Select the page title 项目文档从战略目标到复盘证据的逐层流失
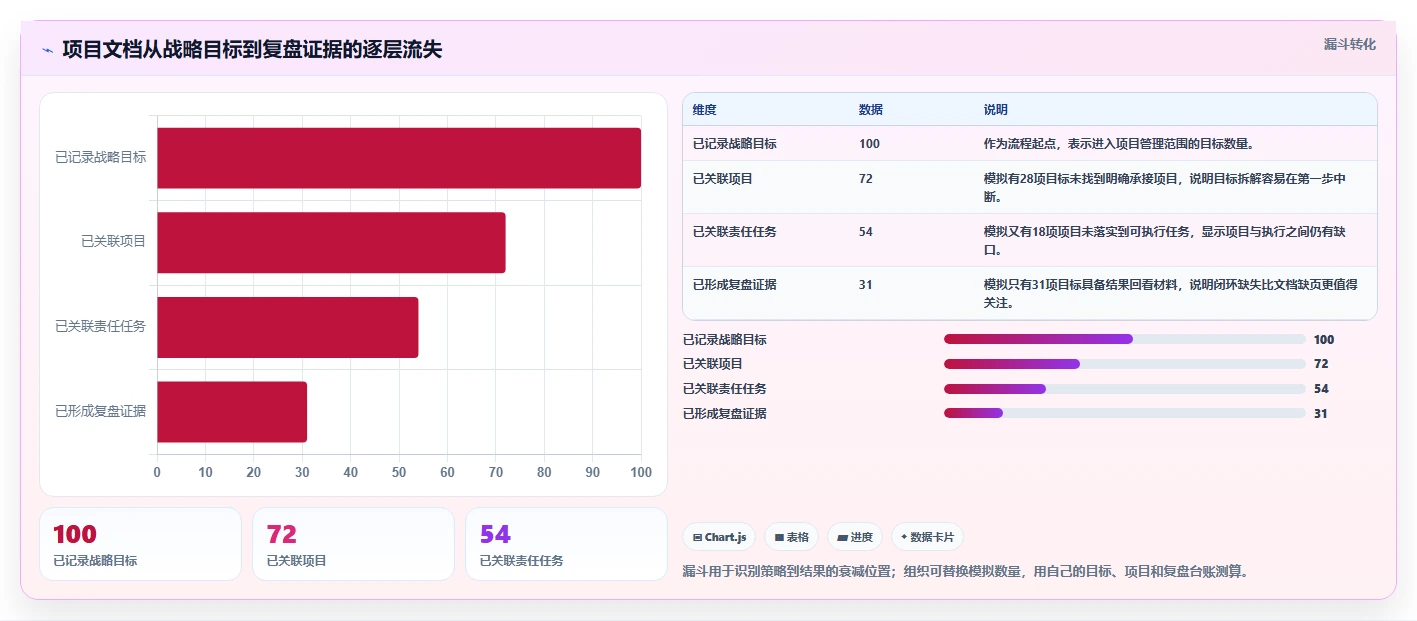 [252, 49]
